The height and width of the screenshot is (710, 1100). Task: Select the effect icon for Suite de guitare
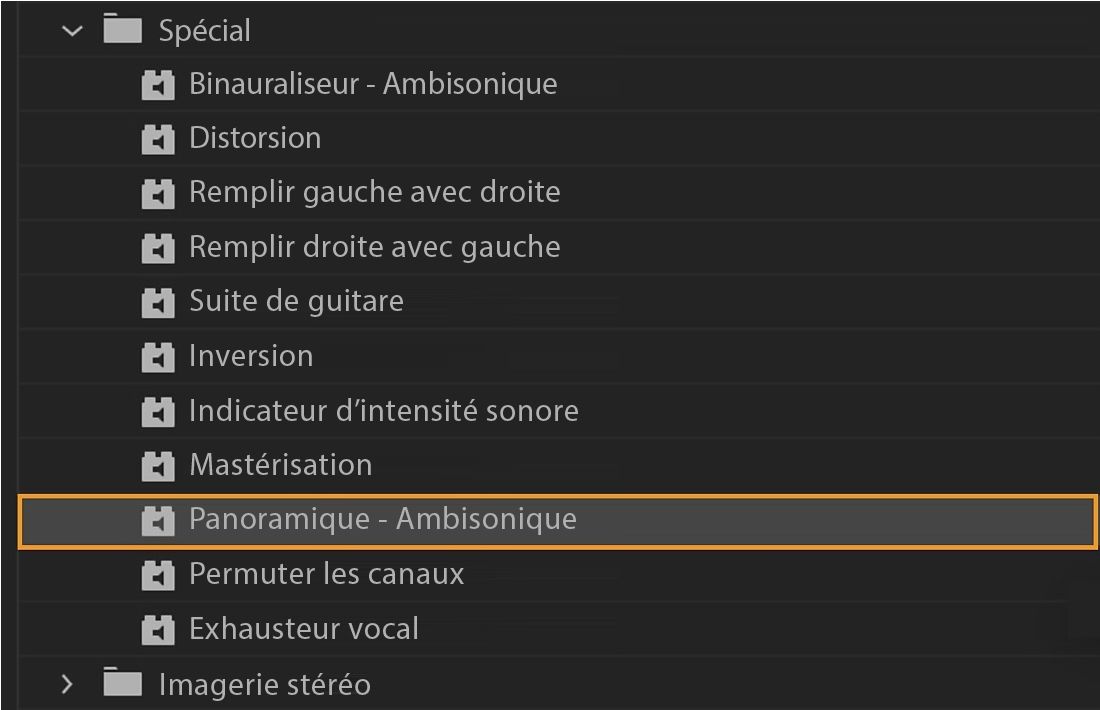(x=158, y=301)
